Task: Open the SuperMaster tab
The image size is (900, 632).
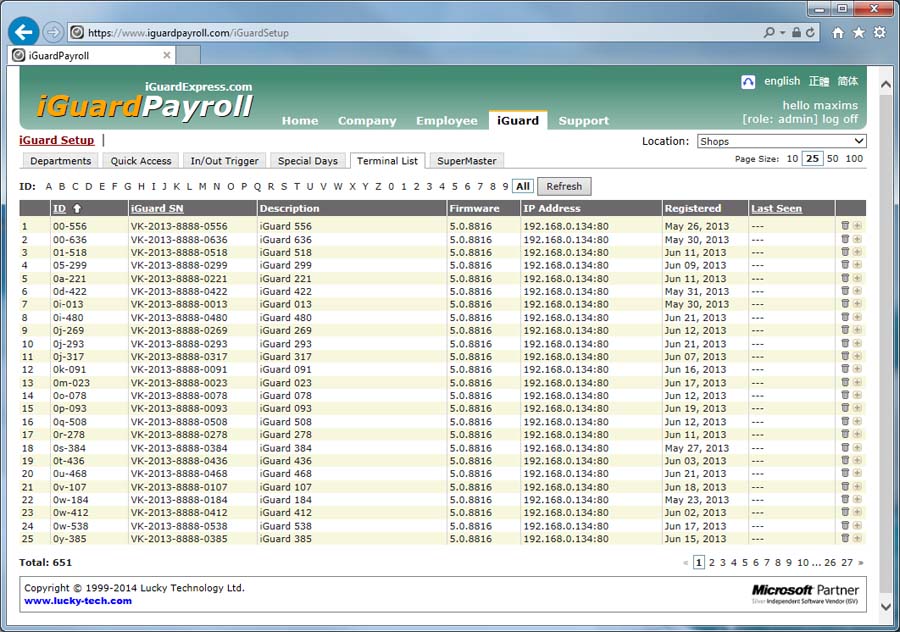Action: point(467,161)
